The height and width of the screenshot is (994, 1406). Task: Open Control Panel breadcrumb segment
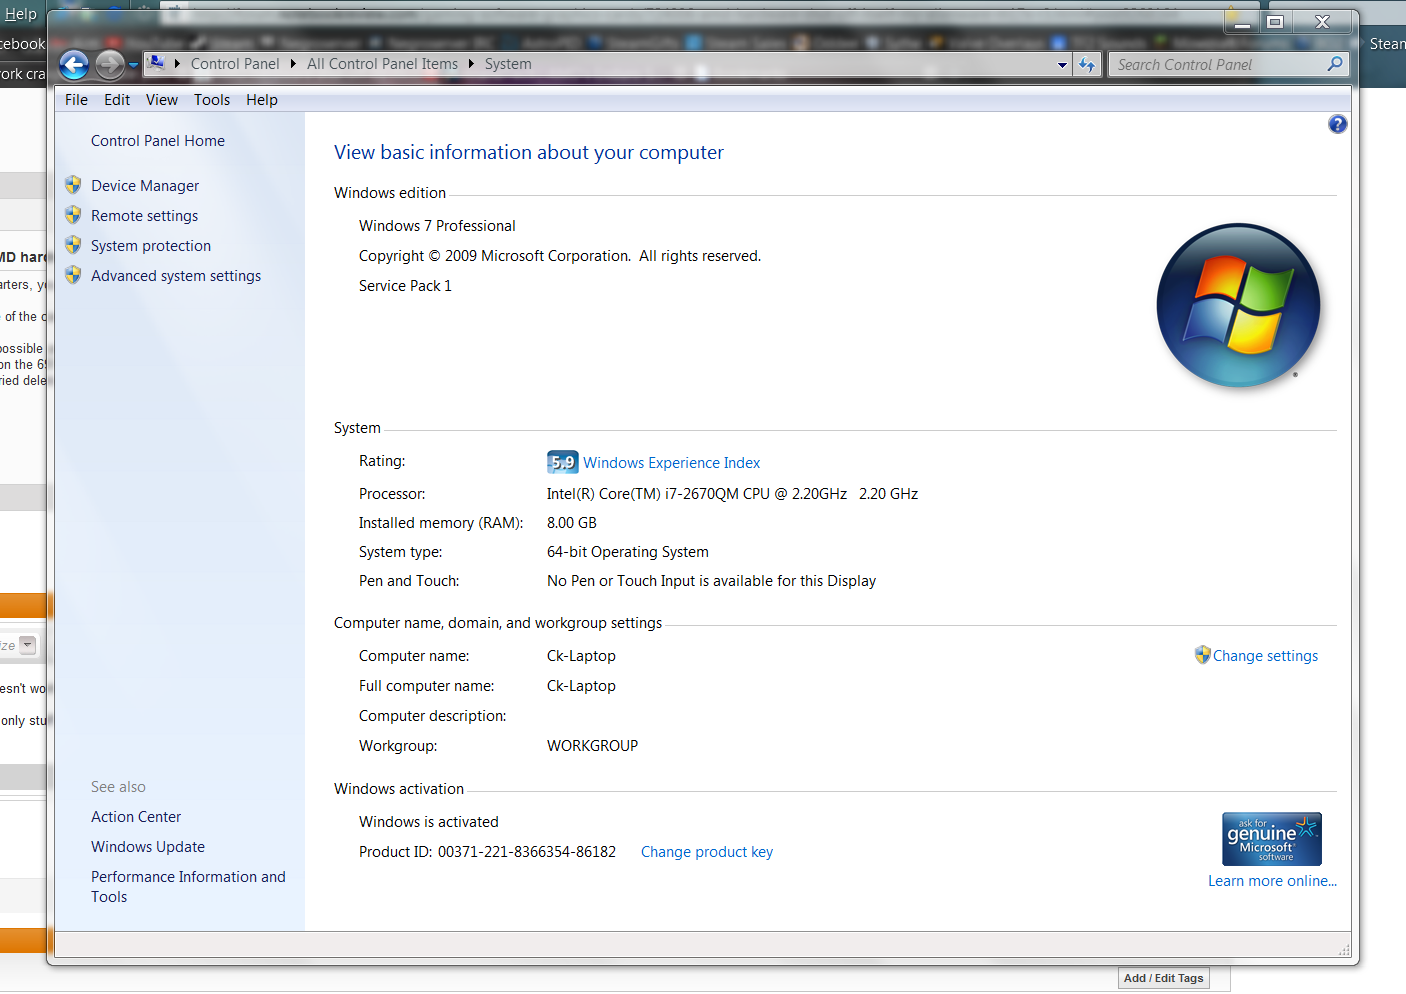[x=235, y=64]
